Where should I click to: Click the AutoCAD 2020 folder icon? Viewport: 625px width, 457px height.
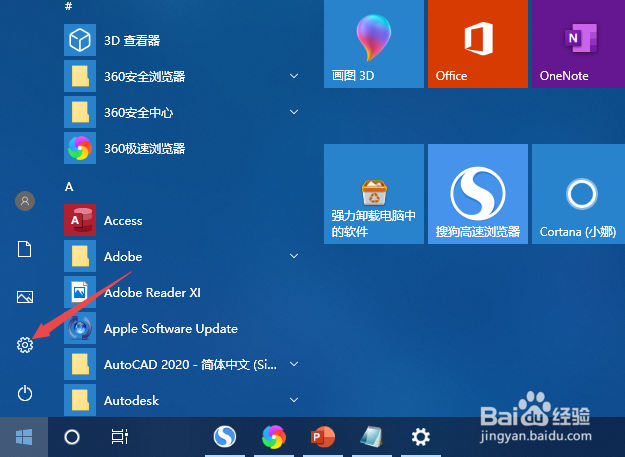(x=80, y=364)
